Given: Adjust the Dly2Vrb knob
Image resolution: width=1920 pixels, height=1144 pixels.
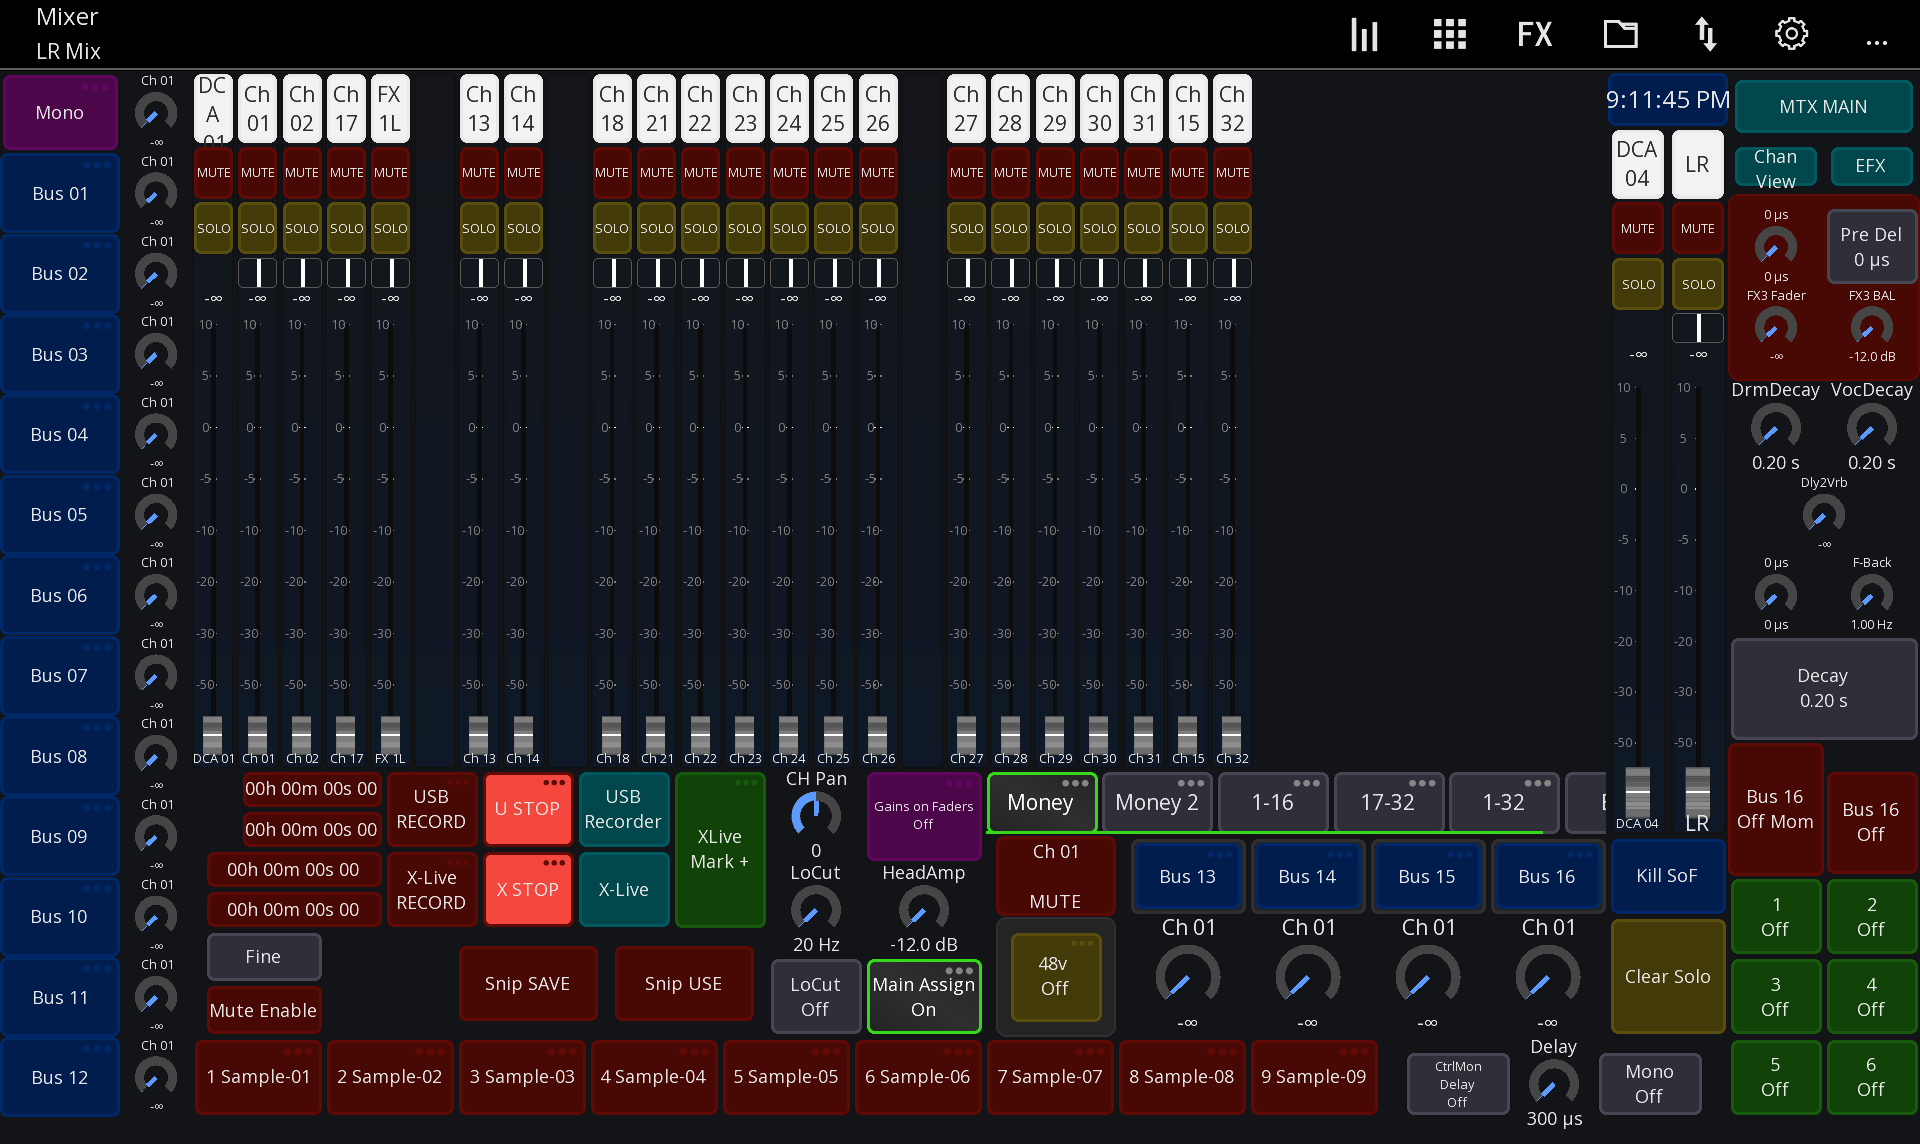Looking at the screenshot, I should tap(1823, 515).
